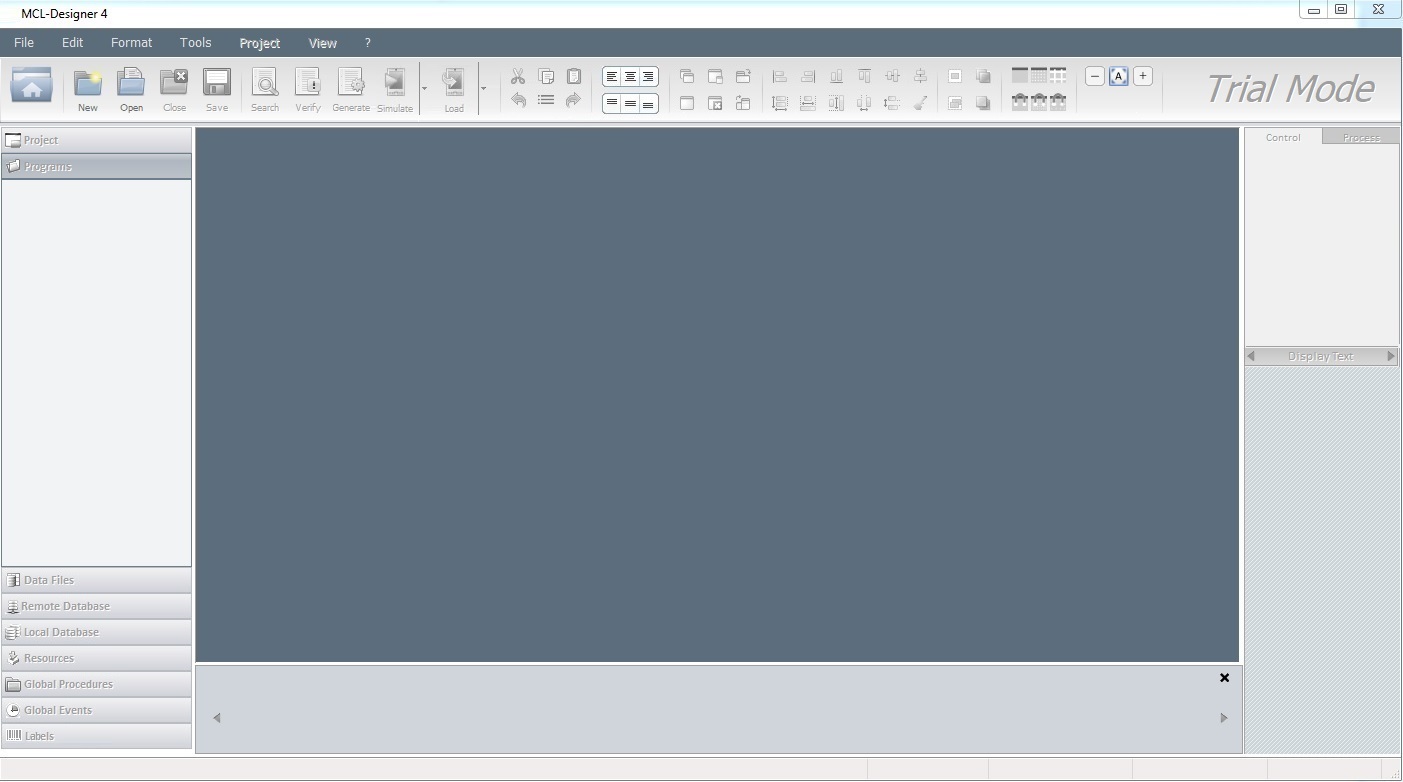Click the Home folder icon in the toolbar

click(x=32, y=86)
